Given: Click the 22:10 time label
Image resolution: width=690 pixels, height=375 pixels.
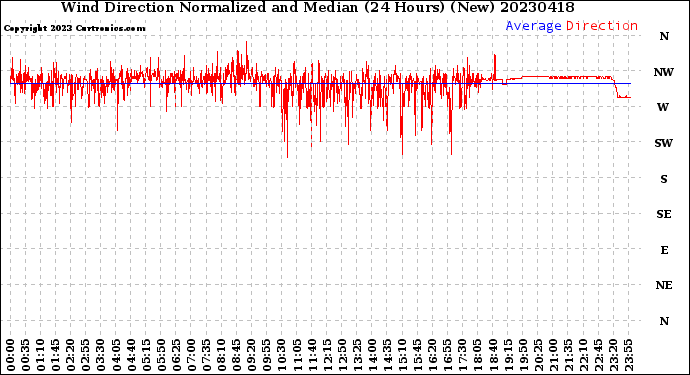Looking at the screenshot, I should [584, 355].
